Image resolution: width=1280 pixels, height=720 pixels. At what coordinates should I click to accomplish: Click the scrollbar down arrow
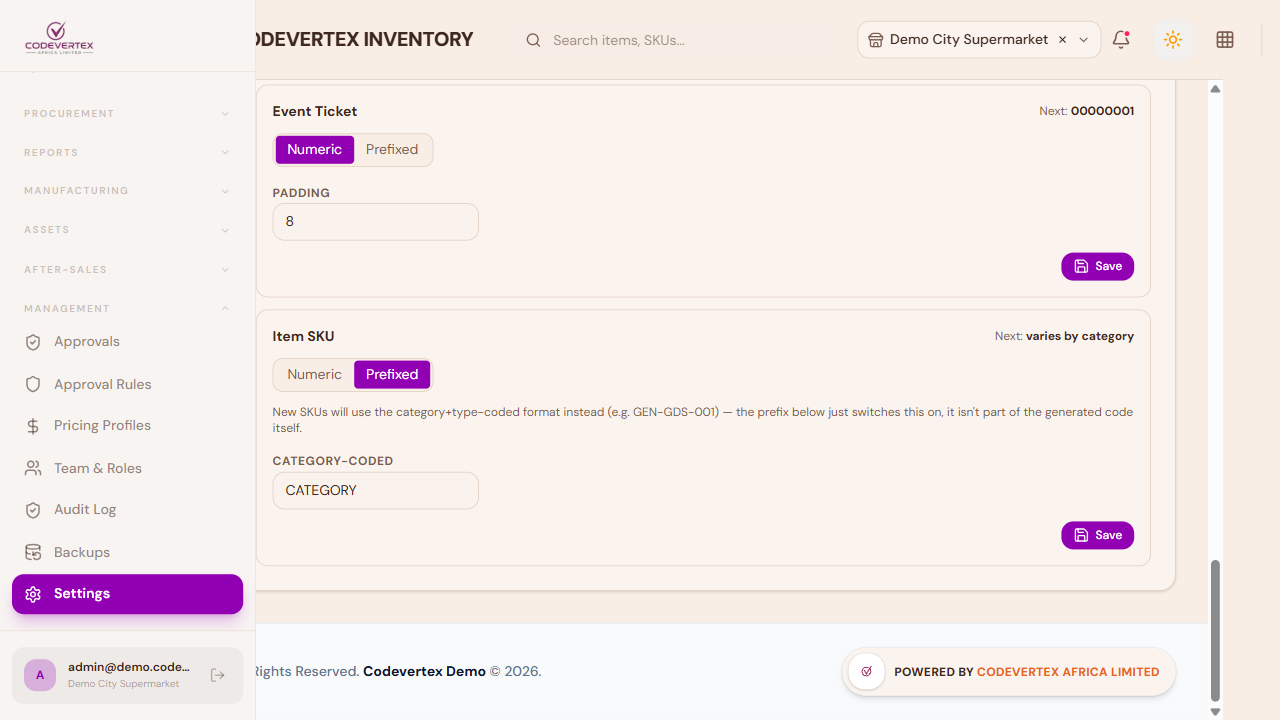click(x=1216, y=712)
